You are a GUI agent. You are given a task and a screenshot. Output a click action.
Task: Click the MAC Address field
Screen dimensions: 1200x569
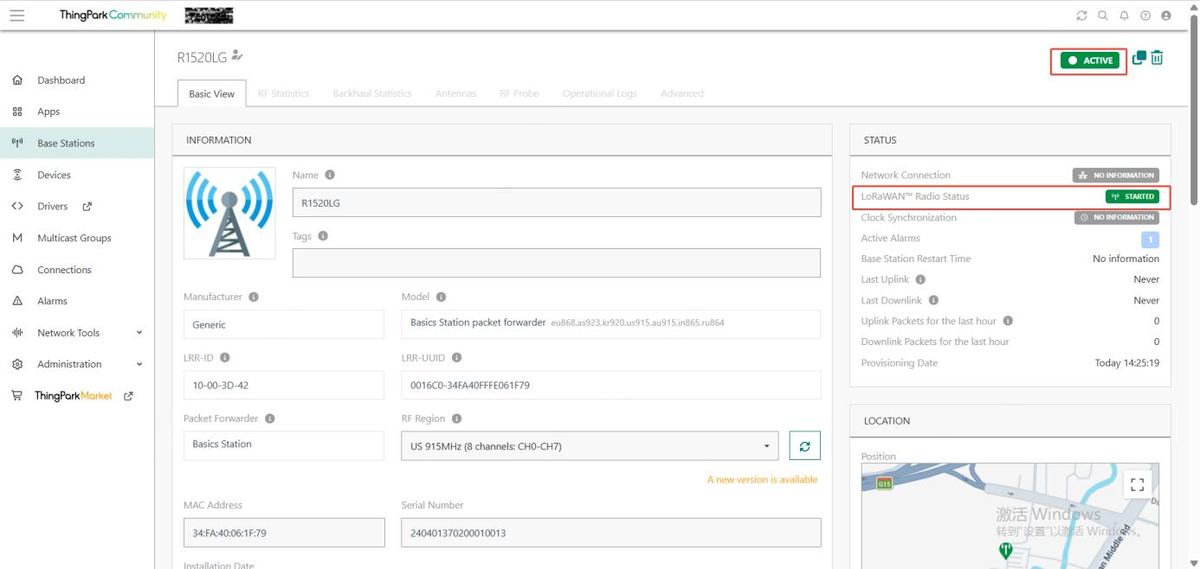click(284, 533)
